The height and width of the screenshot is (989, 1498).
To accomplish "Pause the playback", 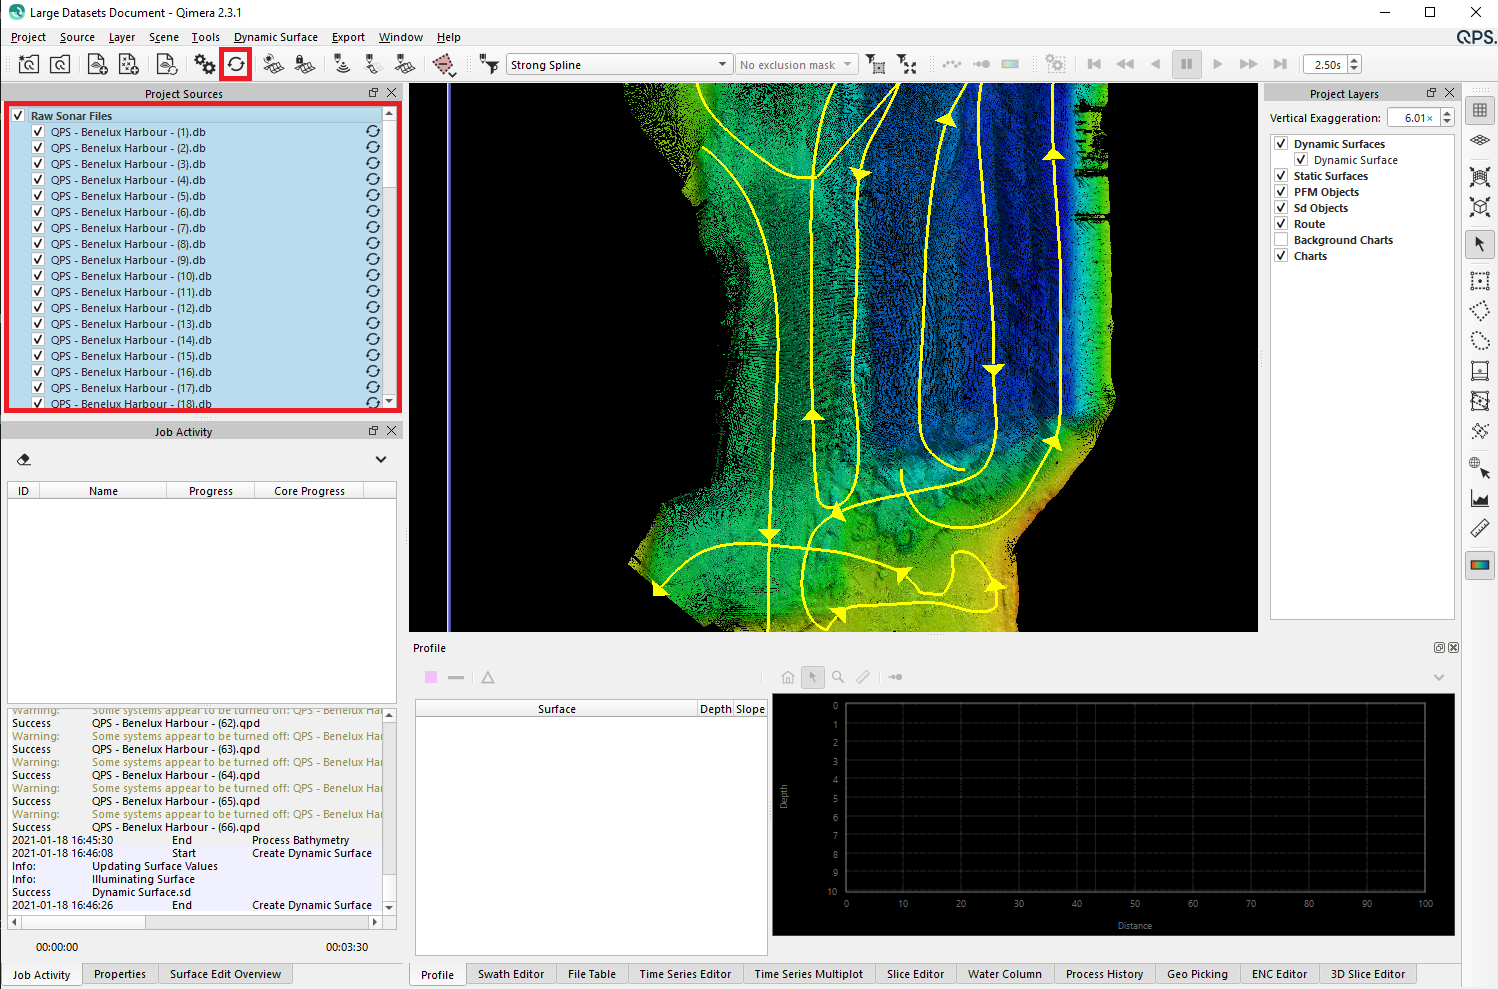I will 1186,64.
